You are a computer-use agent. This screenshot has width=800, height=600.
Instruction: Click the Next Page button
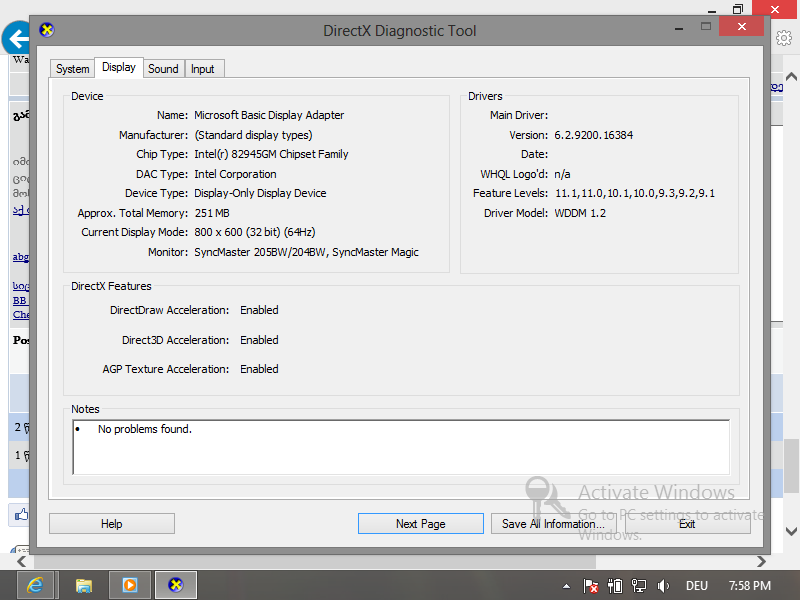[420, 523]
